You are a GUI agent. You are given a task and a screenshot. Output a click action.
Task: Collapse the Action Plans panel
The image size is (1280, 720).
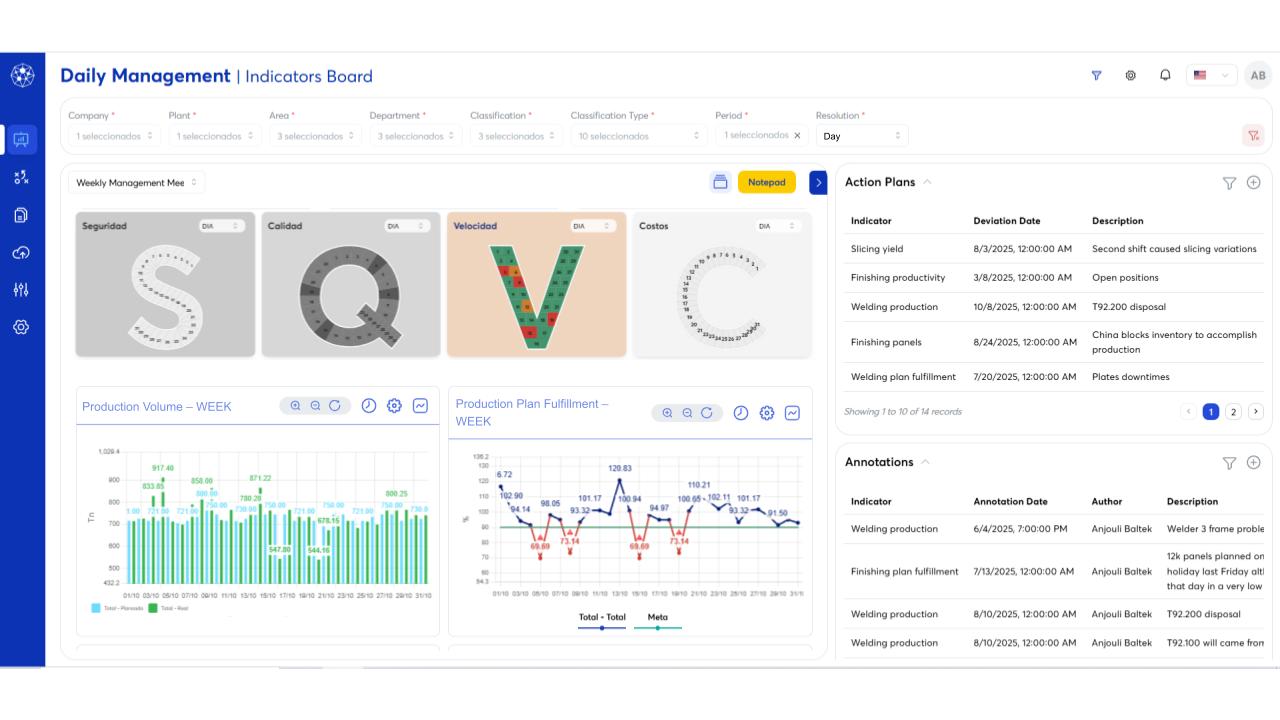coord(927,182)
